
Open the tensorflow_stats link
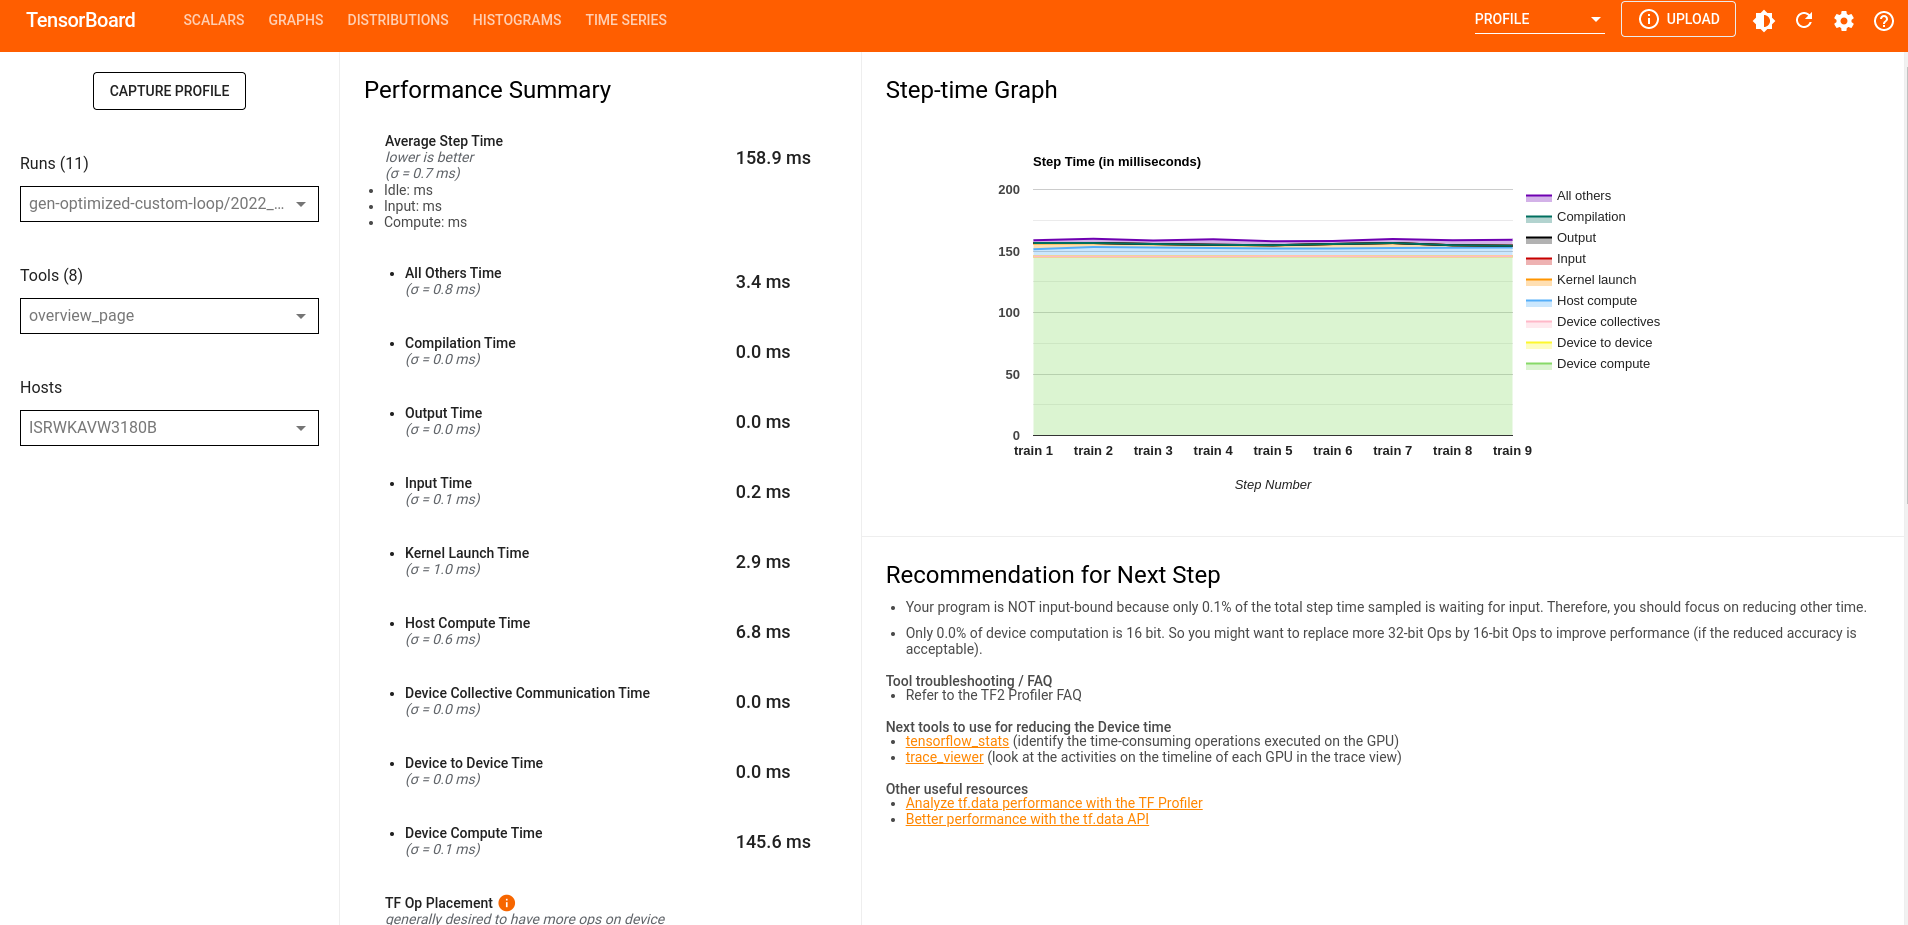coord(957,741)
